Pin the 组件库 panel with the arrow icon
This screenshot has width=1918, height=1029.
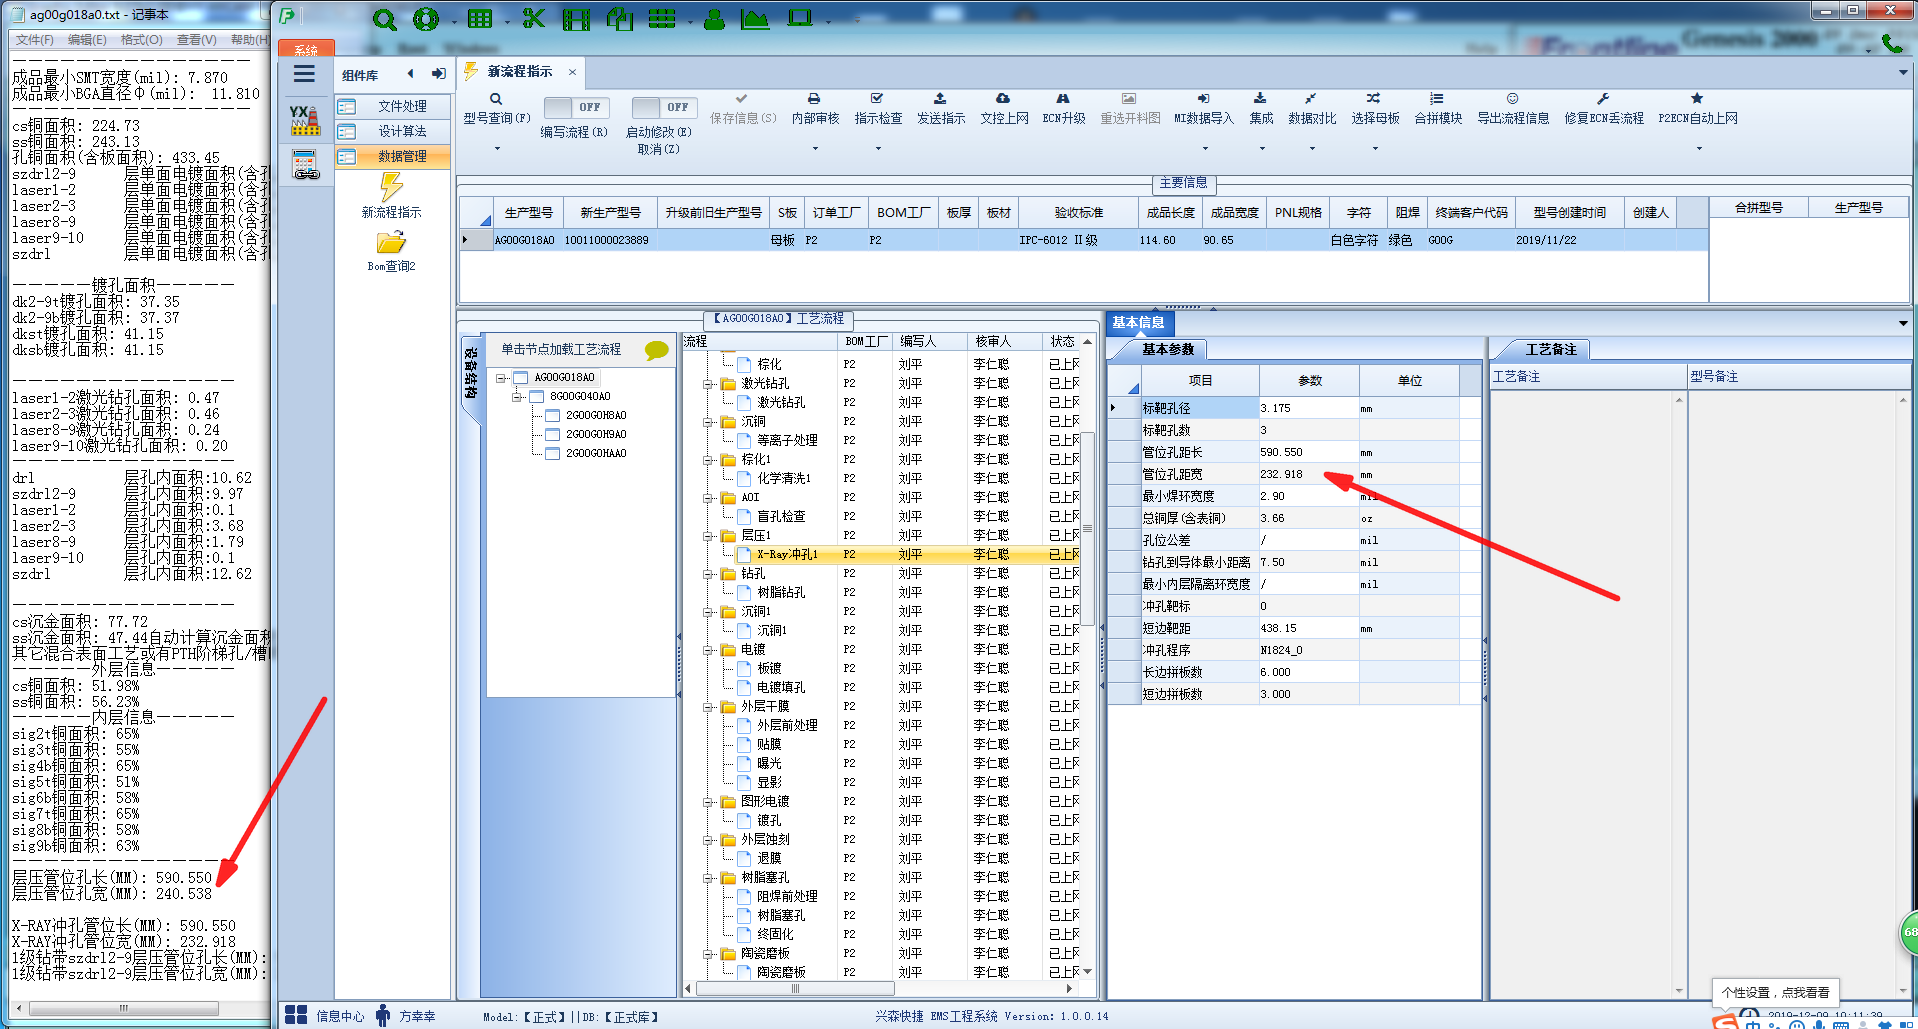(438, 73)
